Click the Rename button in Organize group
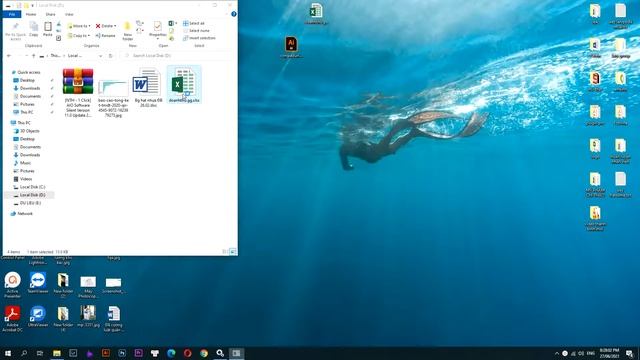Screen dimensions: 640x360 click(x=105, y=36)
